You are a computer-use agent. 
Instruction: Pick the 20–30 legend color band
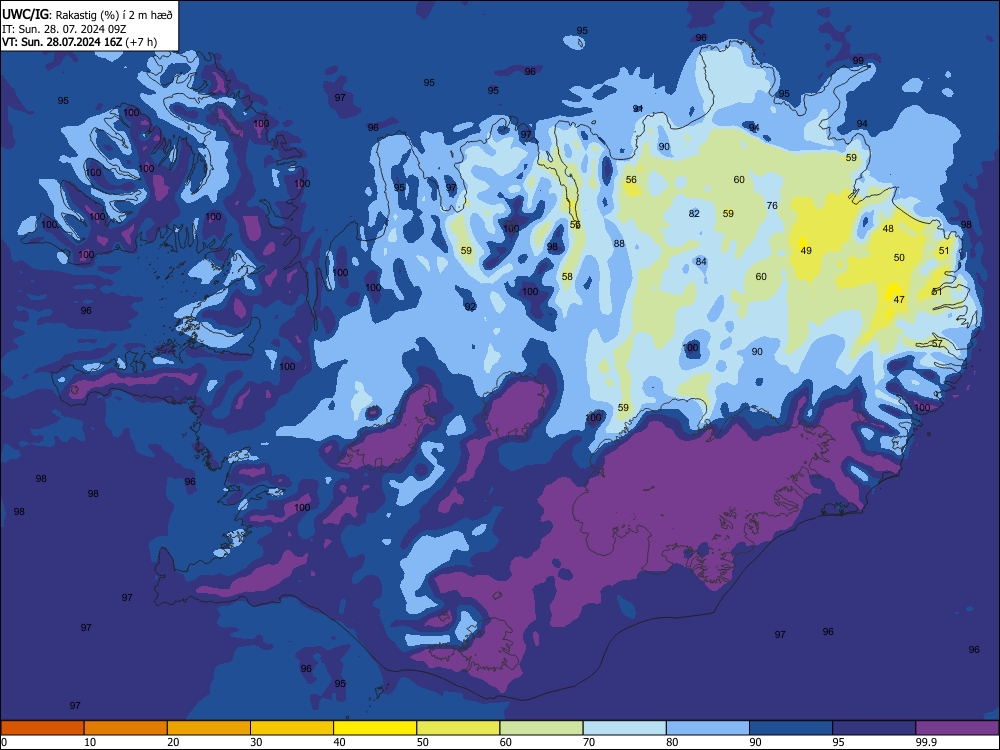(209, 728)
